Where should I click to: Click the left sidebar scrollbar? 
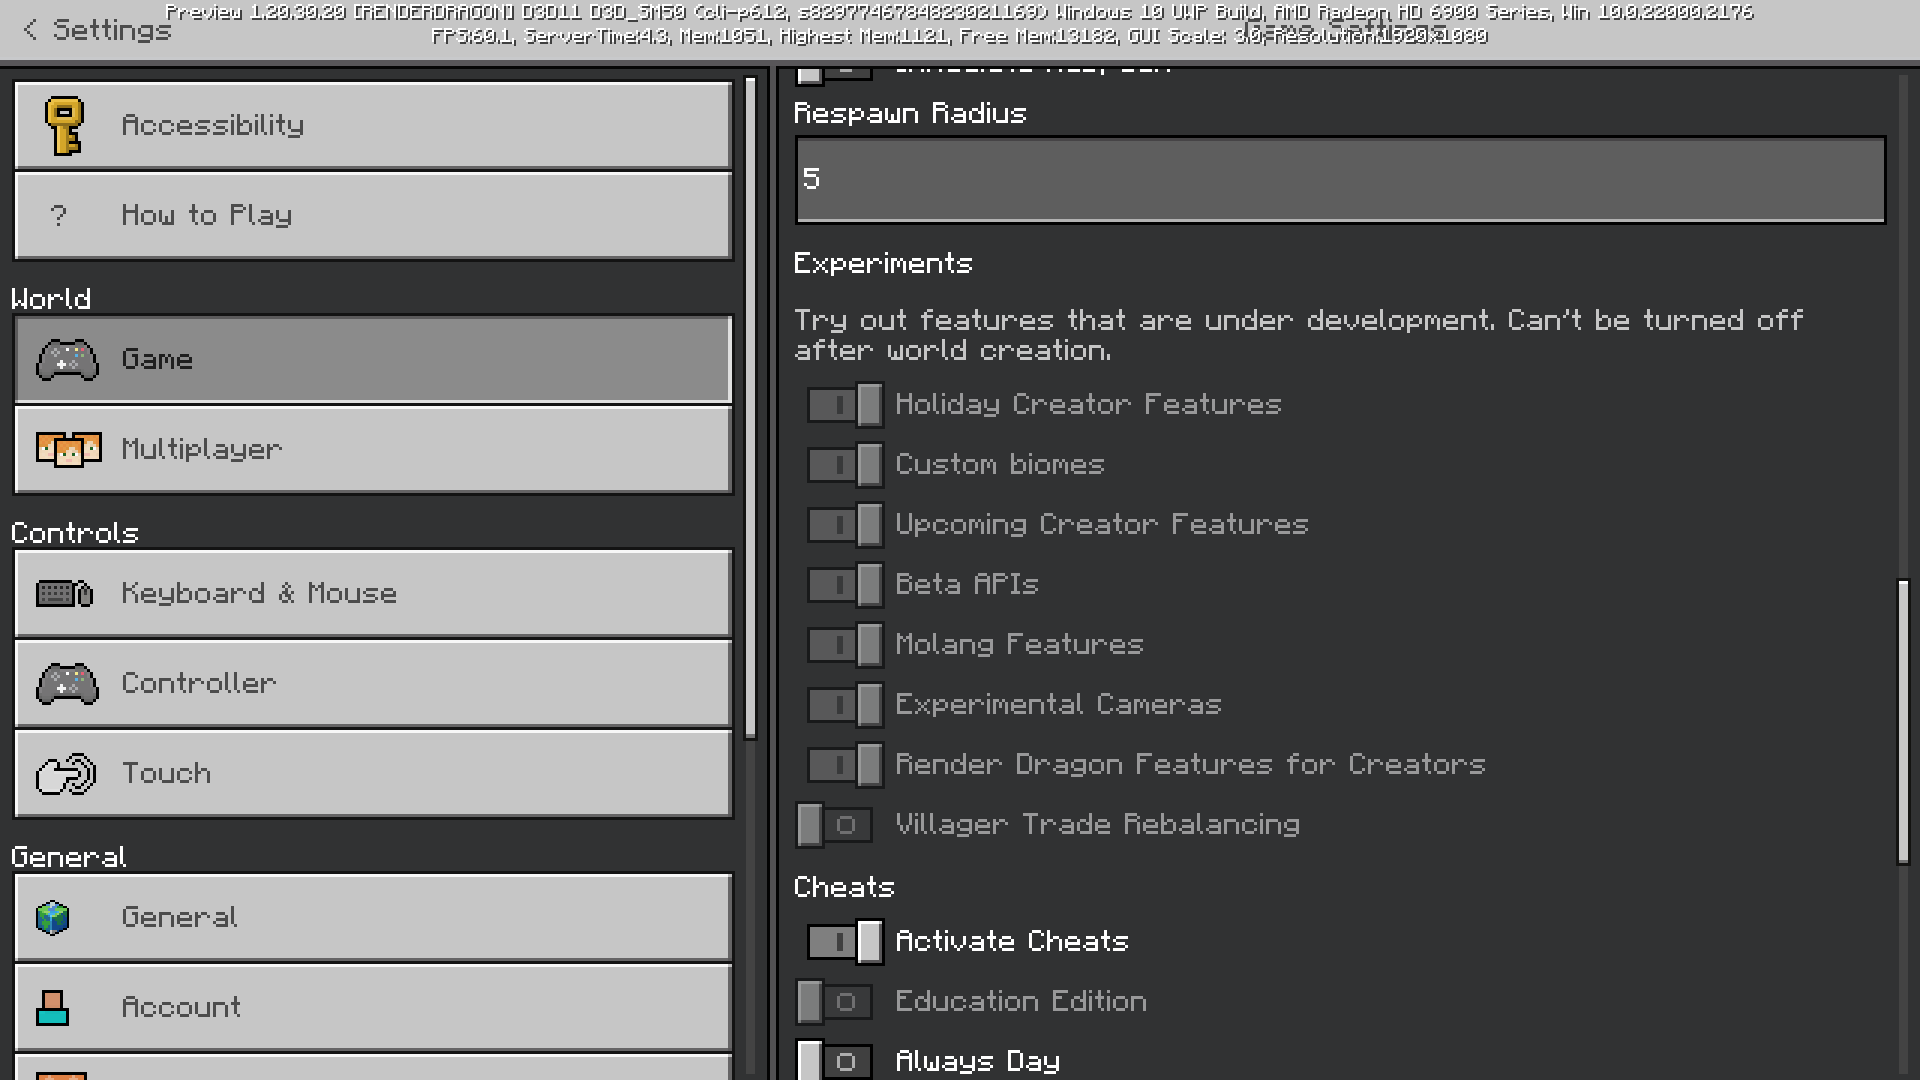[751, 408]
